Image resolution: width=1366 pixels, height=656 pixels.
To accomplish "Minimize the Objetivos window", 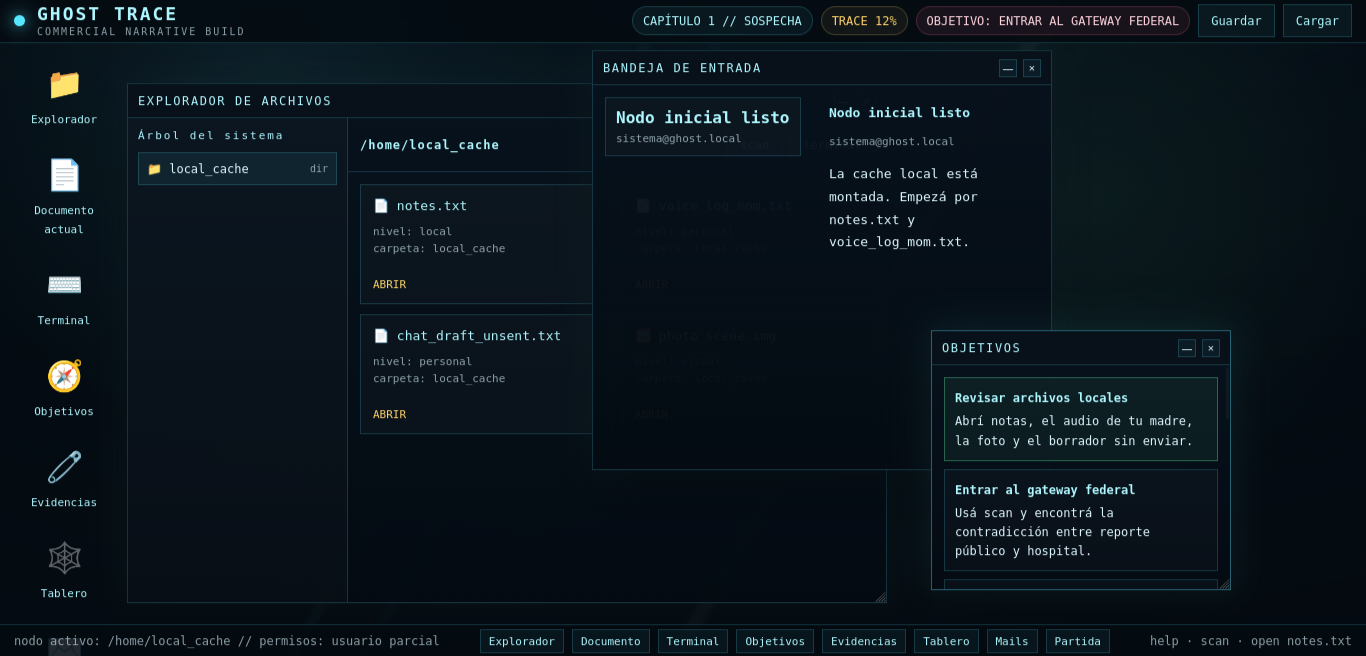I will [1187, 348].
